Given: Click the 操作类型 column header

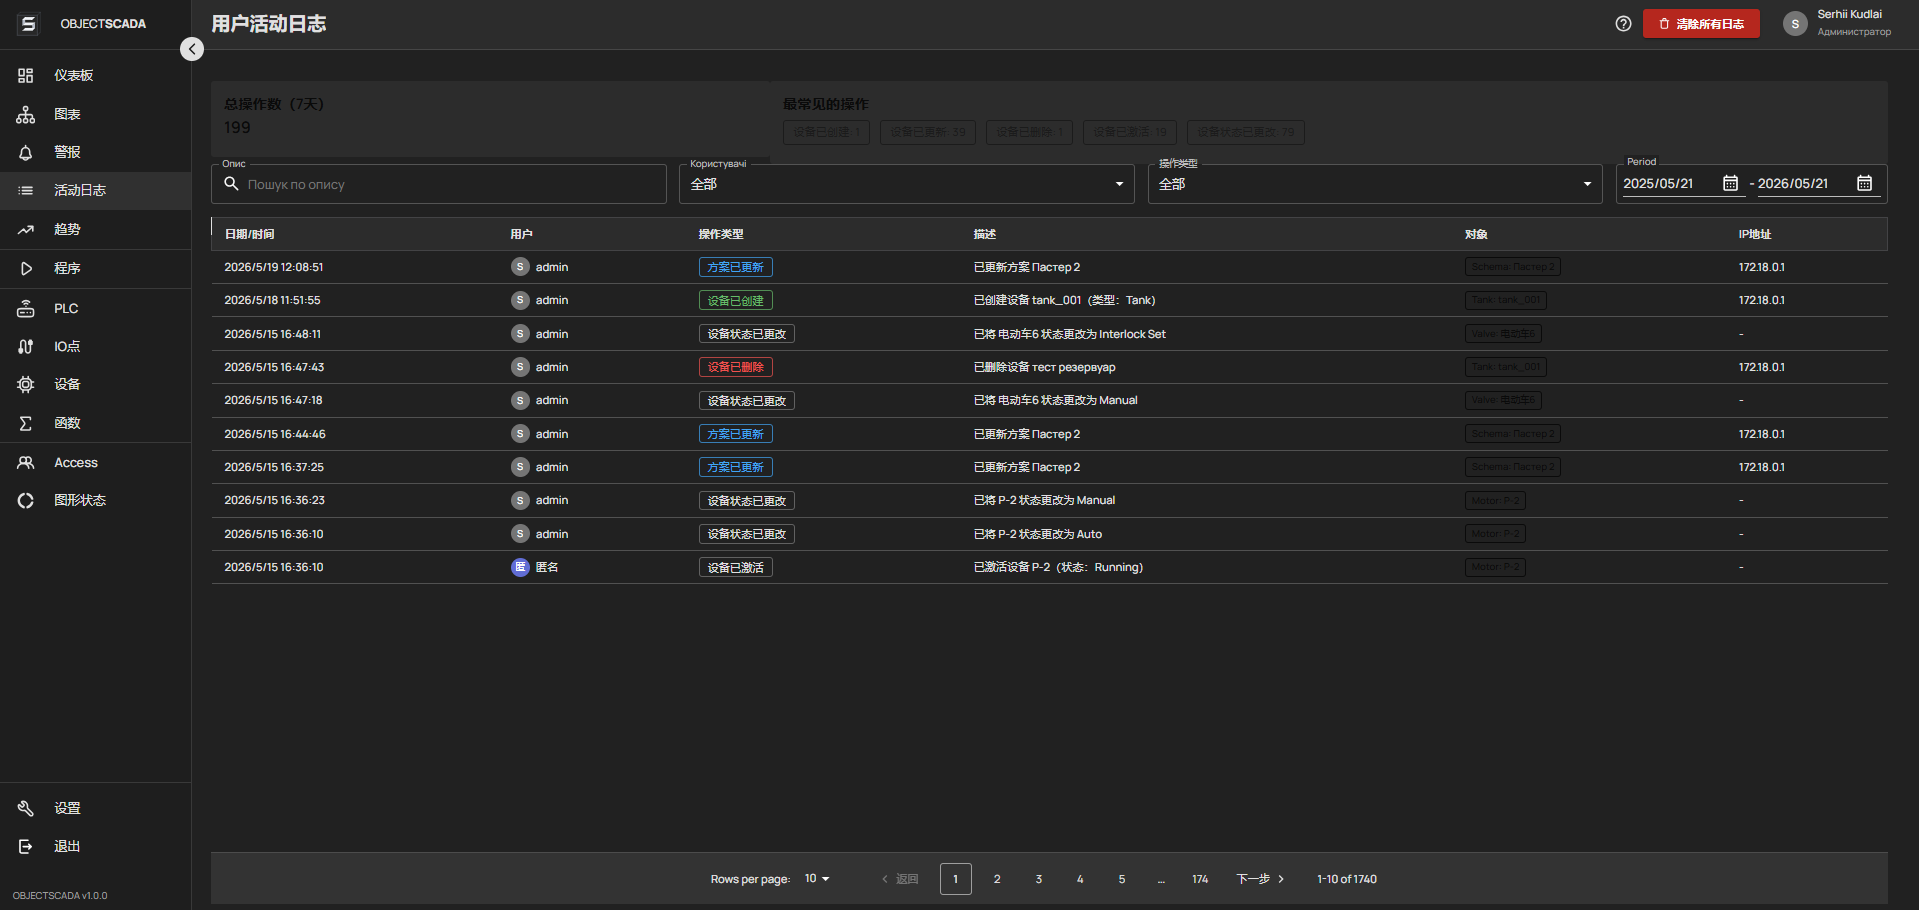Looking at the screenshot, I should [721, 234].
